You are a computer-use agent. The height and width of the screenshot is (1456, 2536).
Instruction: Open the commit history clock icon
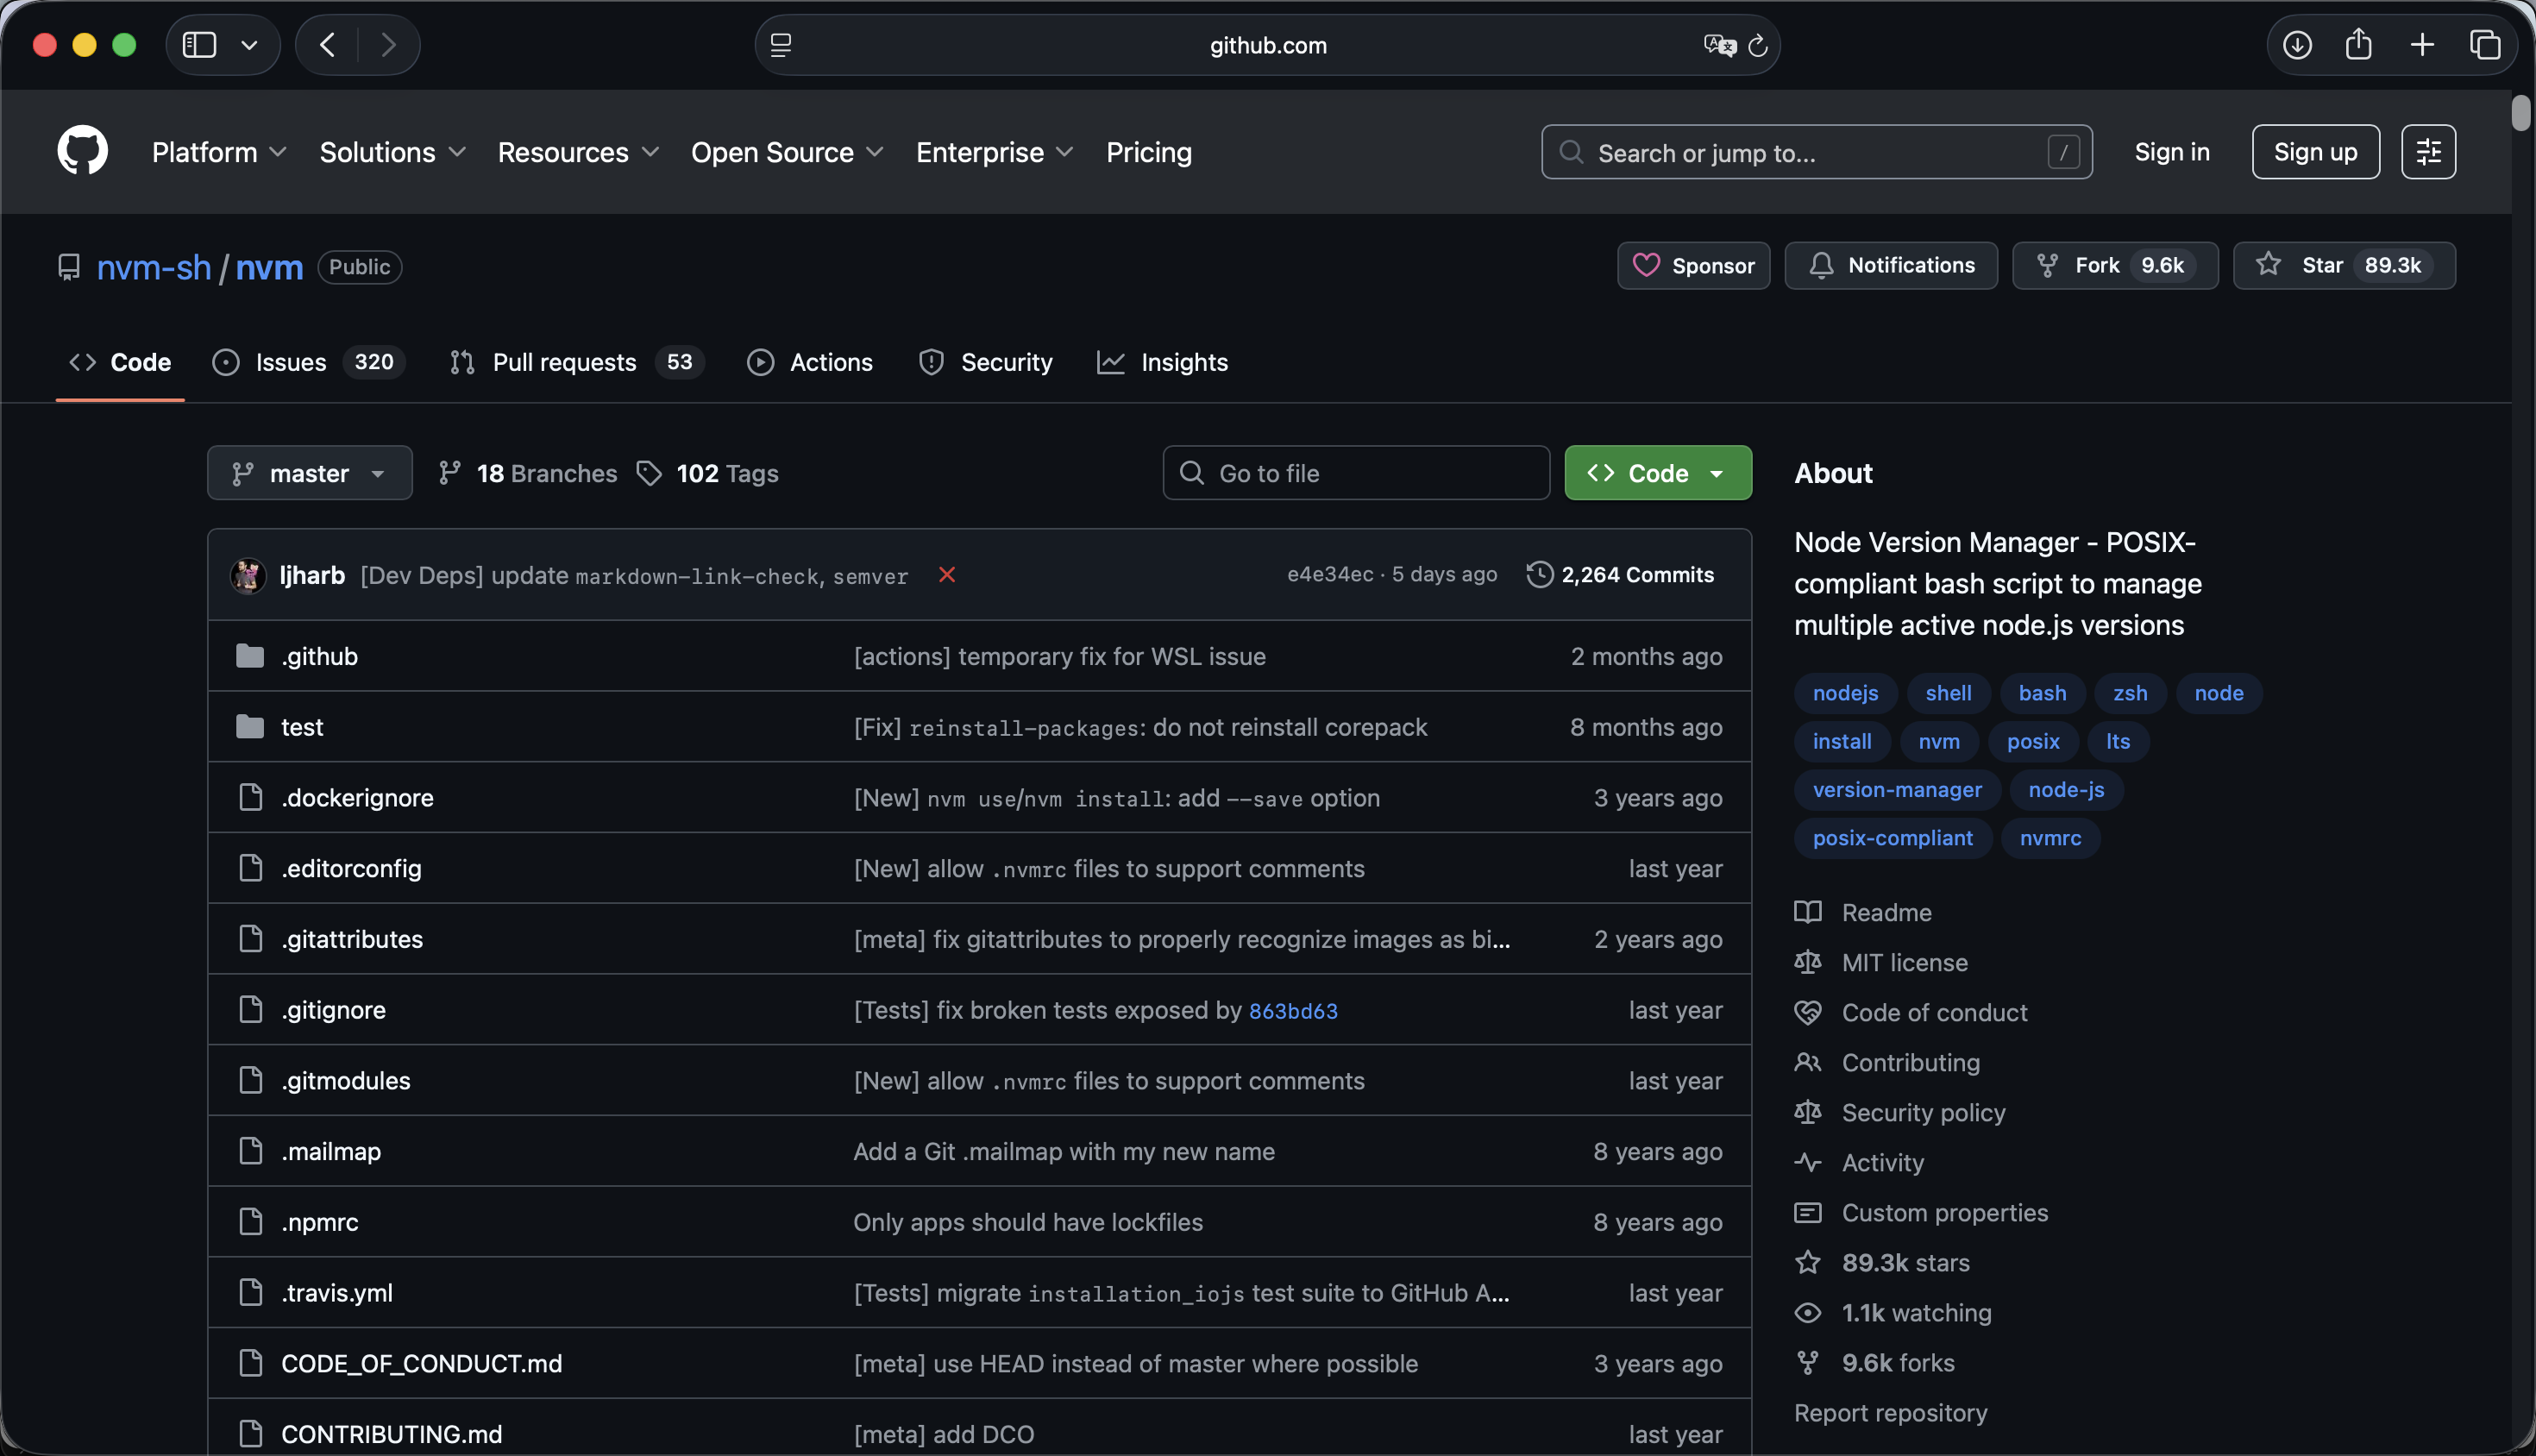1539,575
